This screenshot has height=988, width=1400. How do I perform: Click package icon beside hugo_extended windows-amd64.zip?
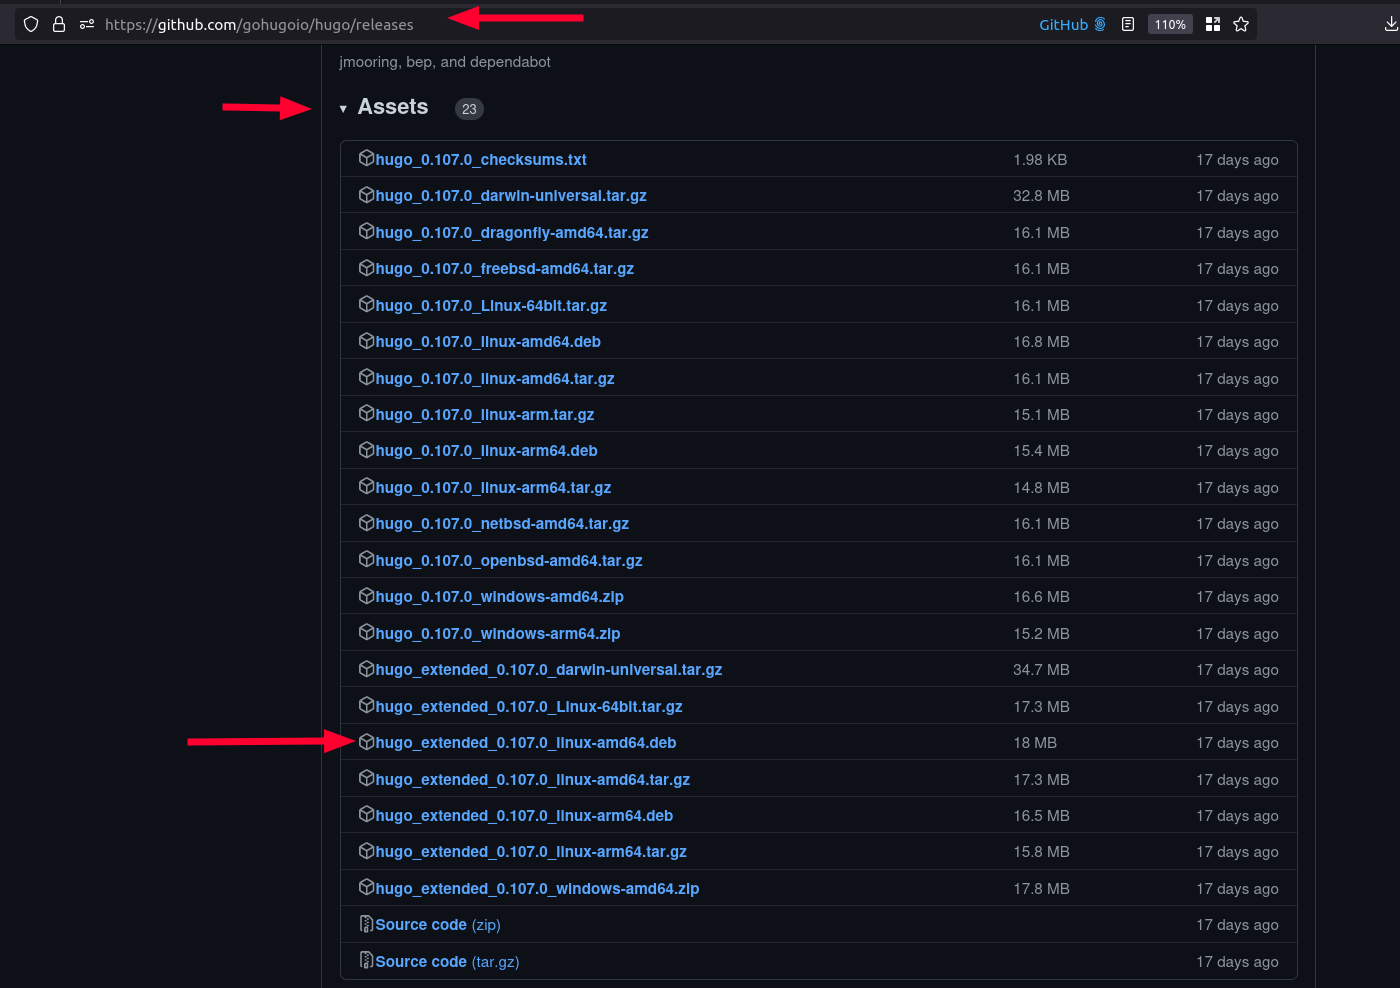366,887
